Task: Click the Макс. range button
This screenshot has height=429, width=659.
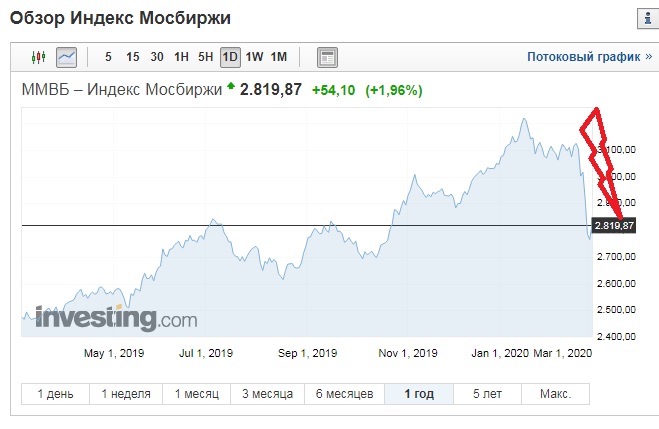Action: point(547,394)
